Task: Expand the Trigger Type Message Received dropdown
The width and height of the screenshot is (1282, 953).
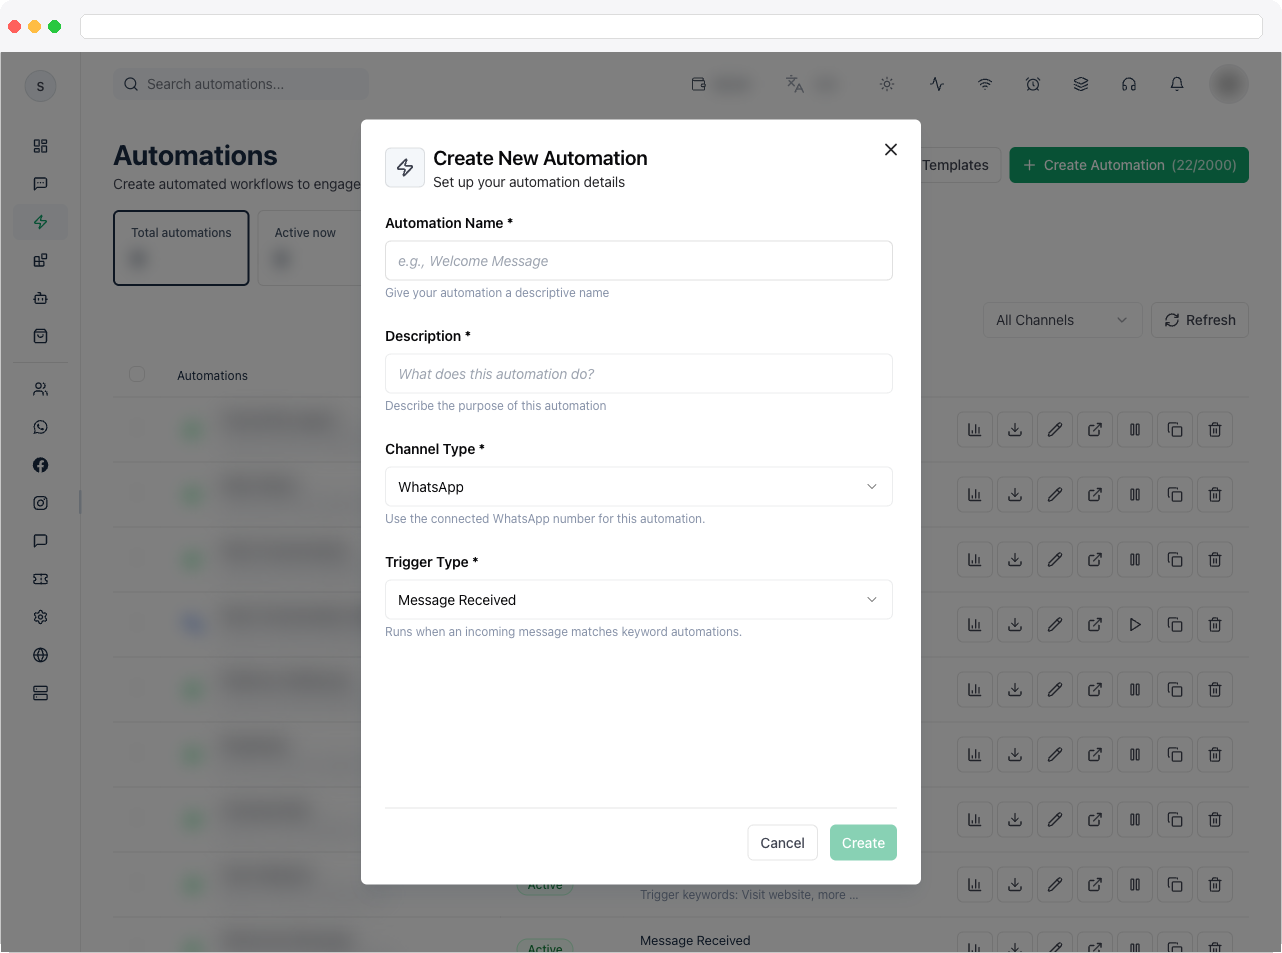Action: pos(639,600)
